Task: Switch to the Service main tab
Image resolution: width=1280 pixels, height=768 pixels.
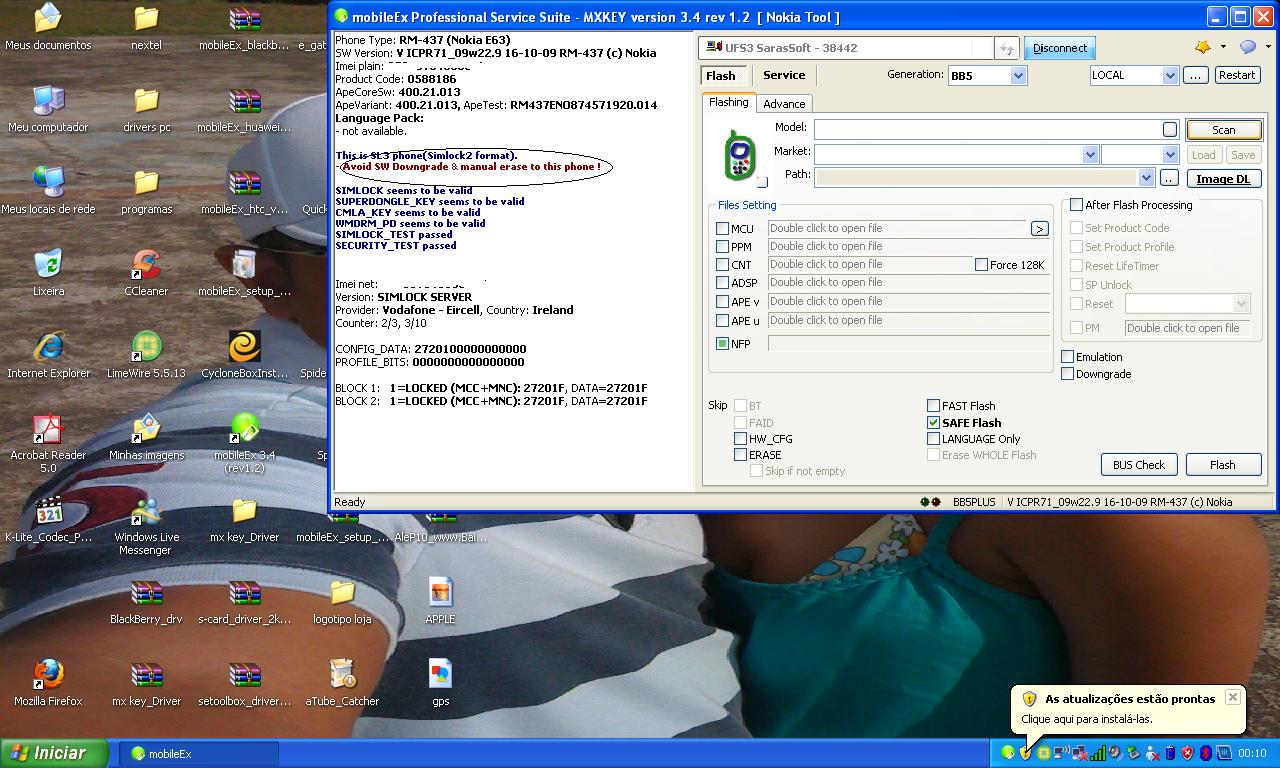Action: [784, 75]
